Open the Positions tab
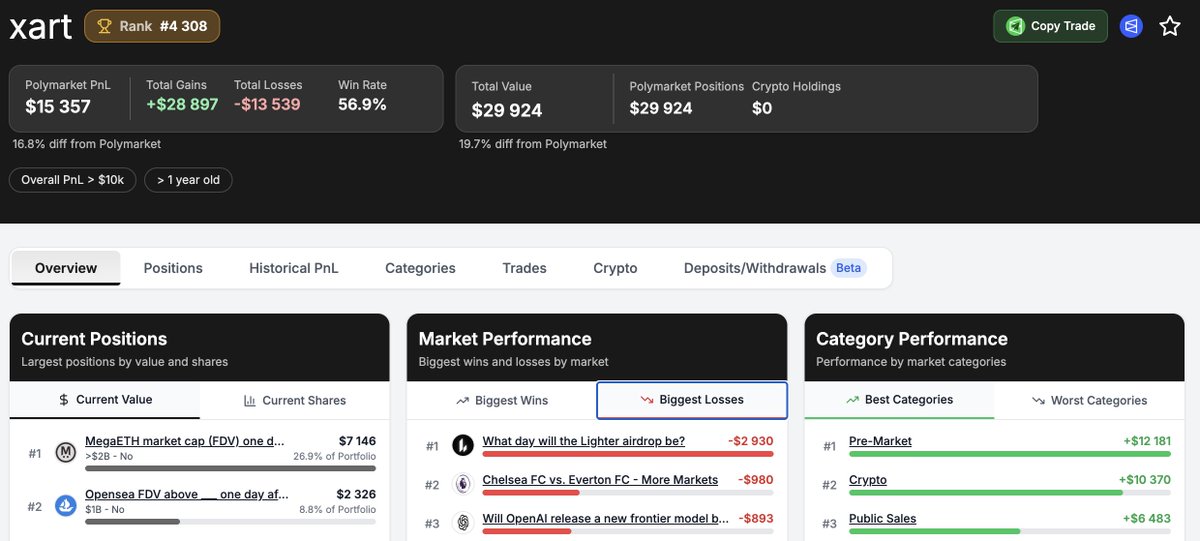Viewport: 1200px width, 541px height. 173,268
